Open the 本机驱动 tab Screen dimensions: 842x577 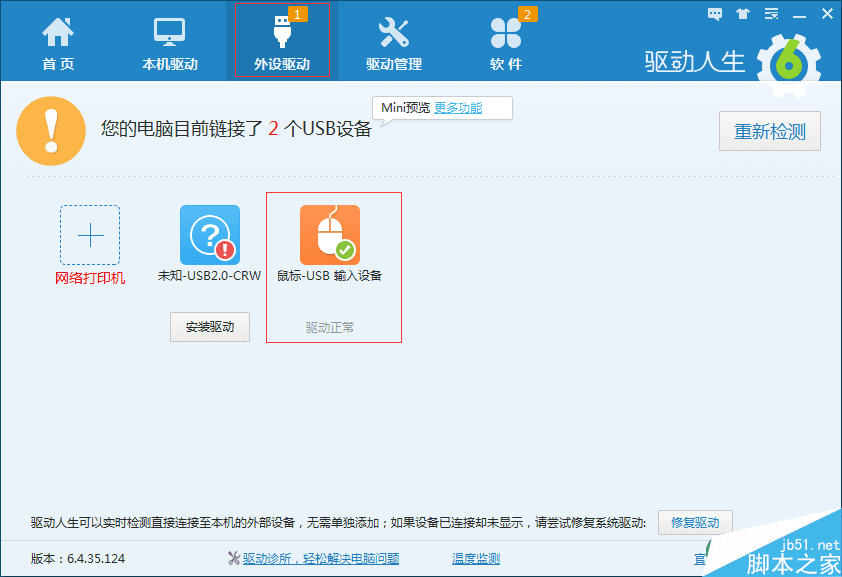pyautogui.click(x=169, y=40)
